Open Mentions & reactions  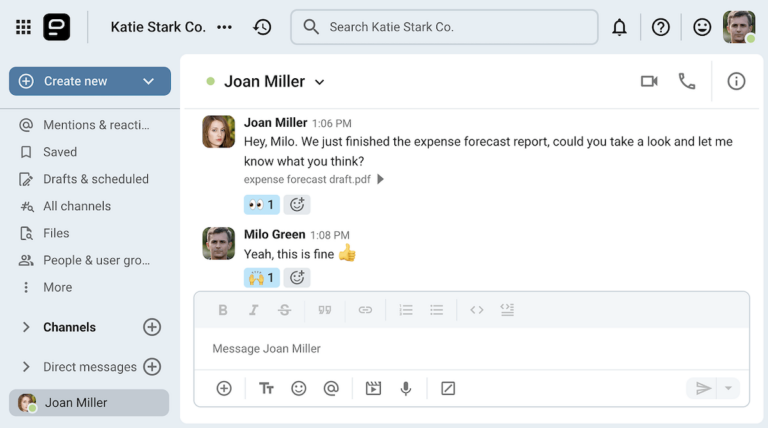click(x=84, y=125)
